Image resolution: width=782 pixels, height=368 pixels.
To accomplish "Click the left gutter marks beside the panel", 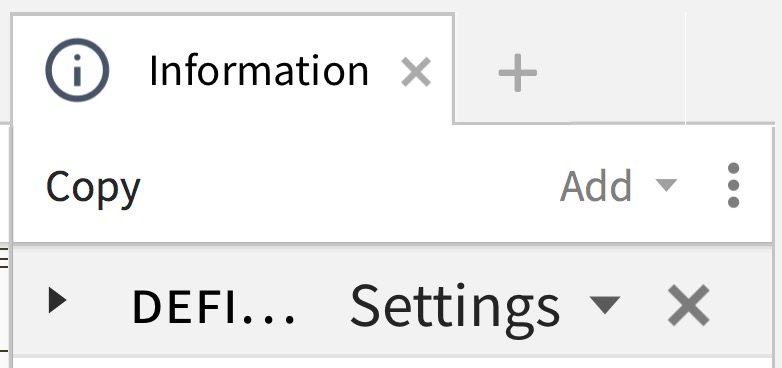I will pos(4,259).
